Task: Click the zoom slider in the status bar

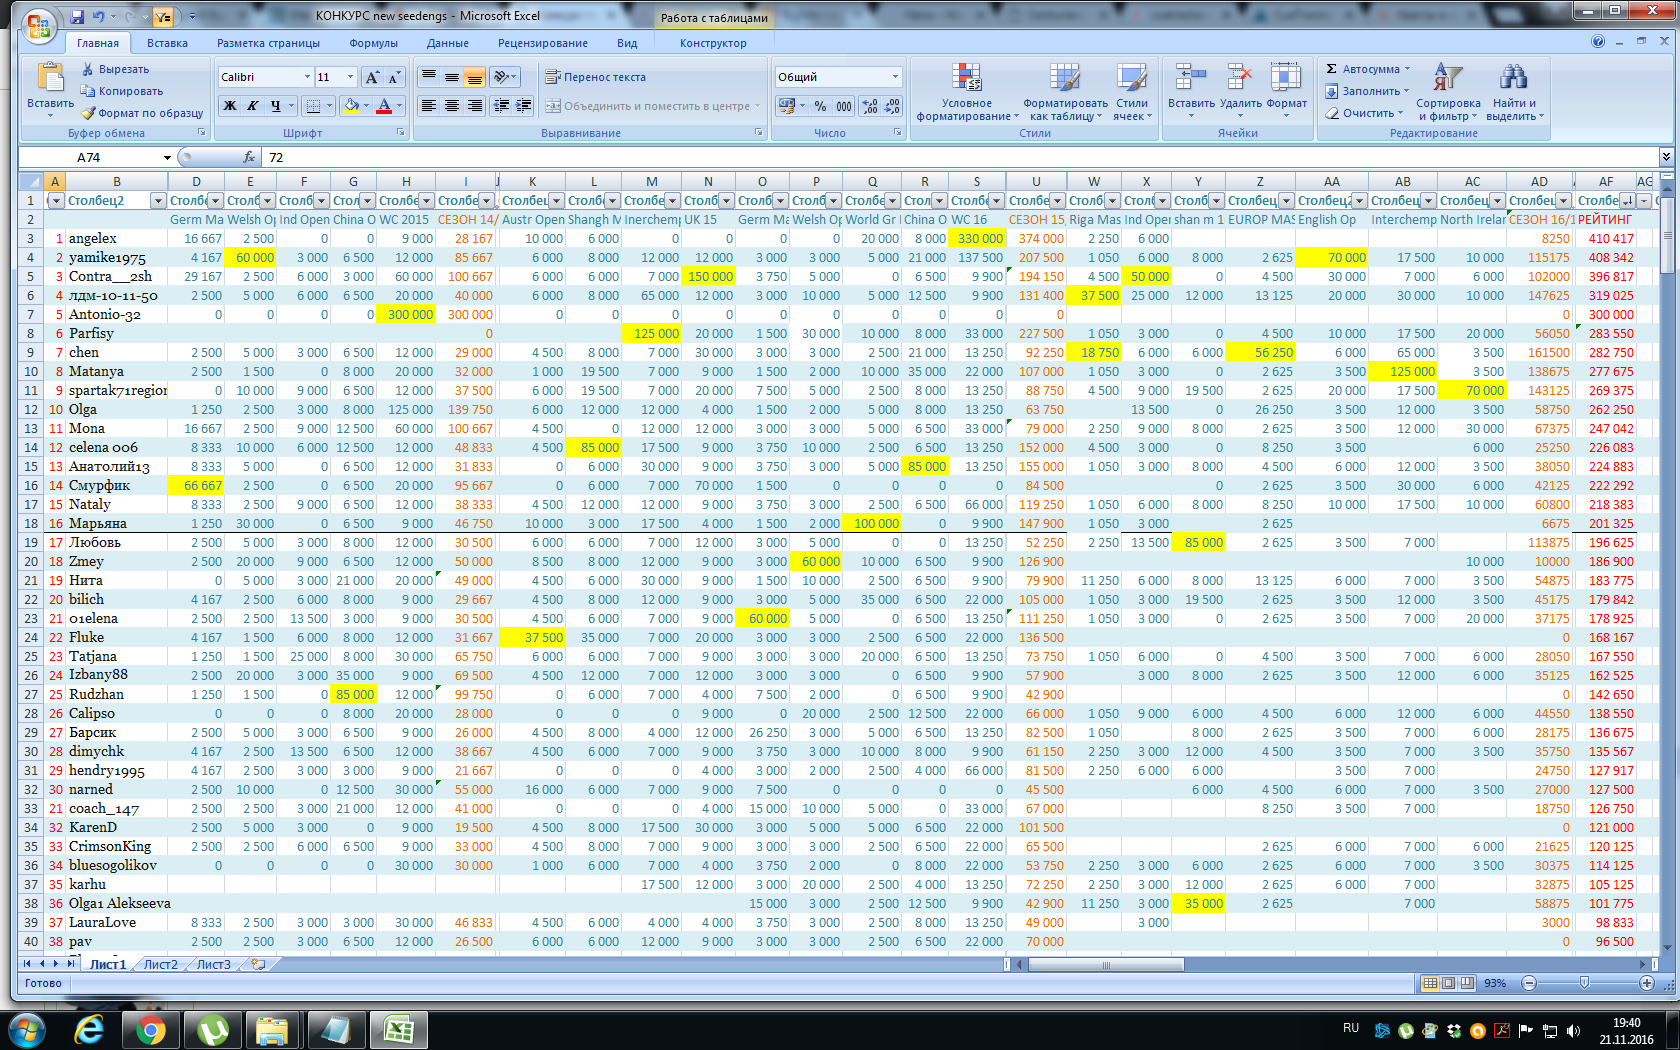Action: [1584, 983]
